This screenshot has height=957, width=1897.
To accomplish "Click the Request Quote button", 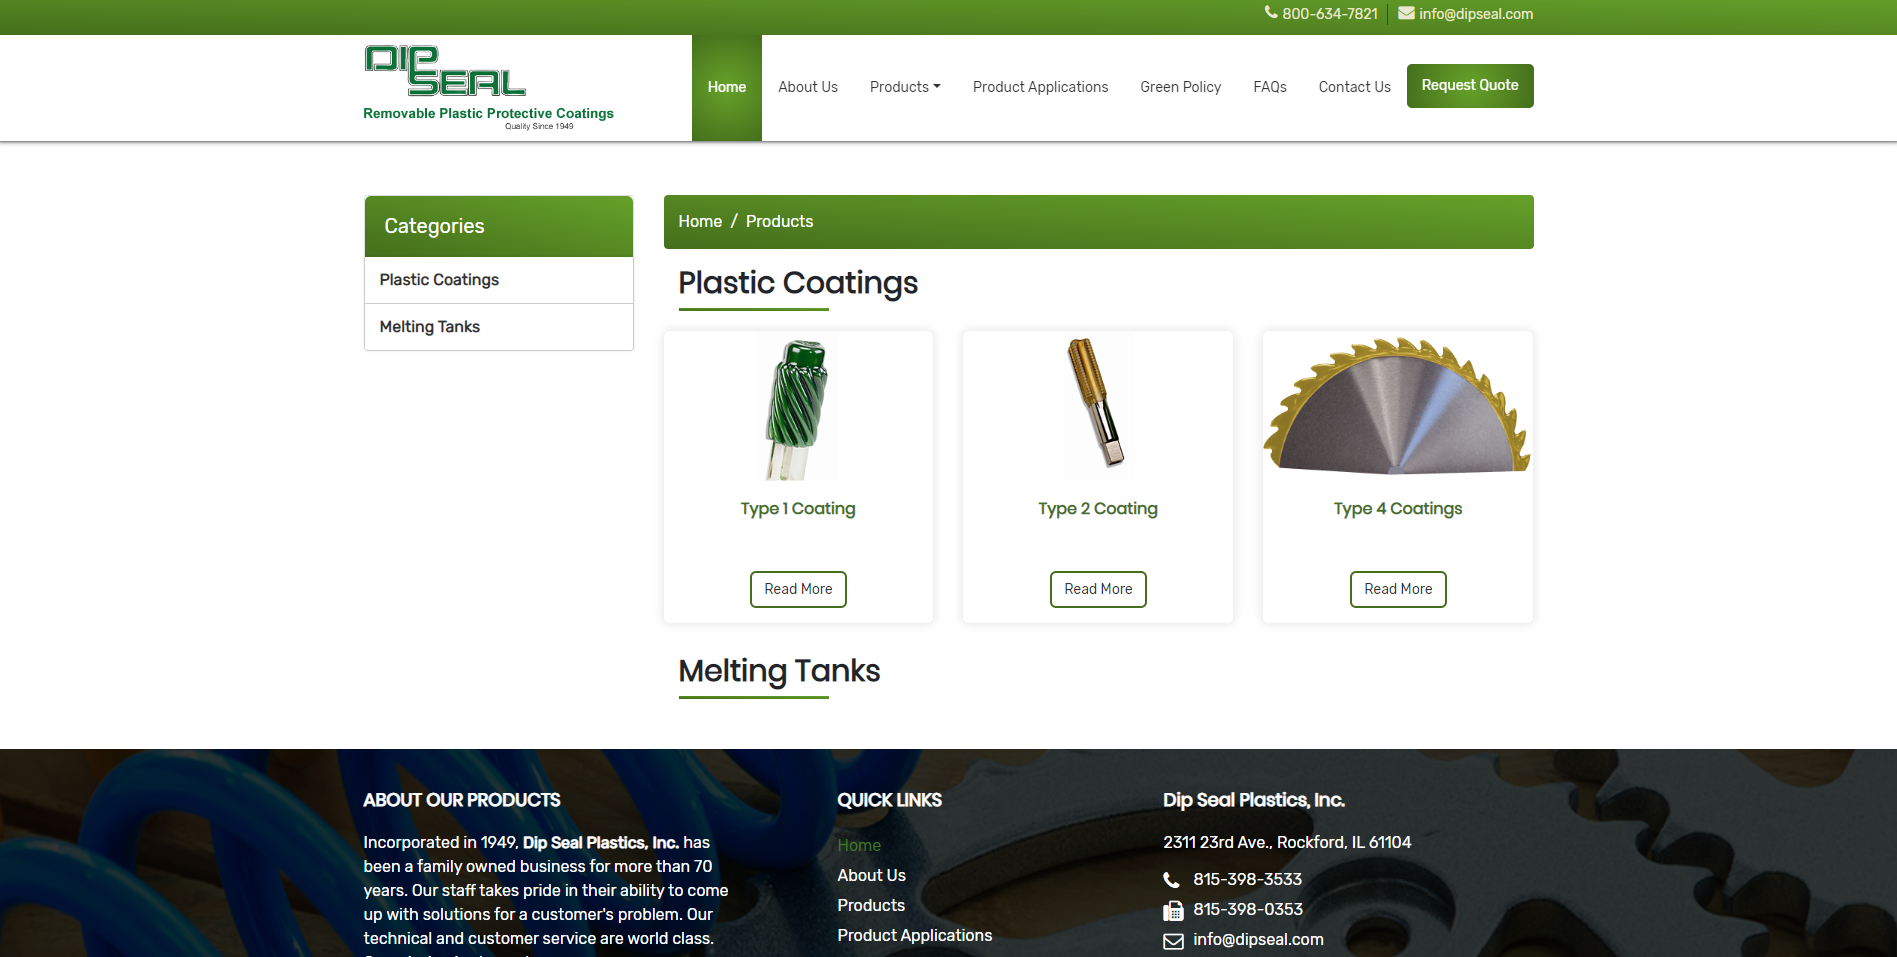I will tap(1469, 86).
